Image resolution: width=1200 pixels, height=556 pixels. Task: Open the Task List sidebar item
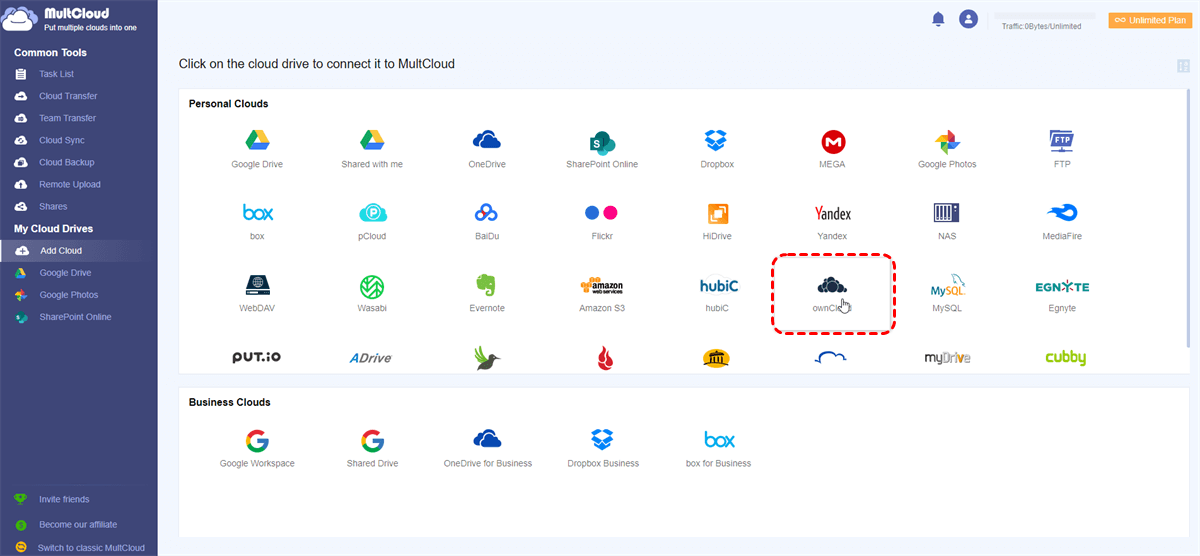click(x=56, y=74)
